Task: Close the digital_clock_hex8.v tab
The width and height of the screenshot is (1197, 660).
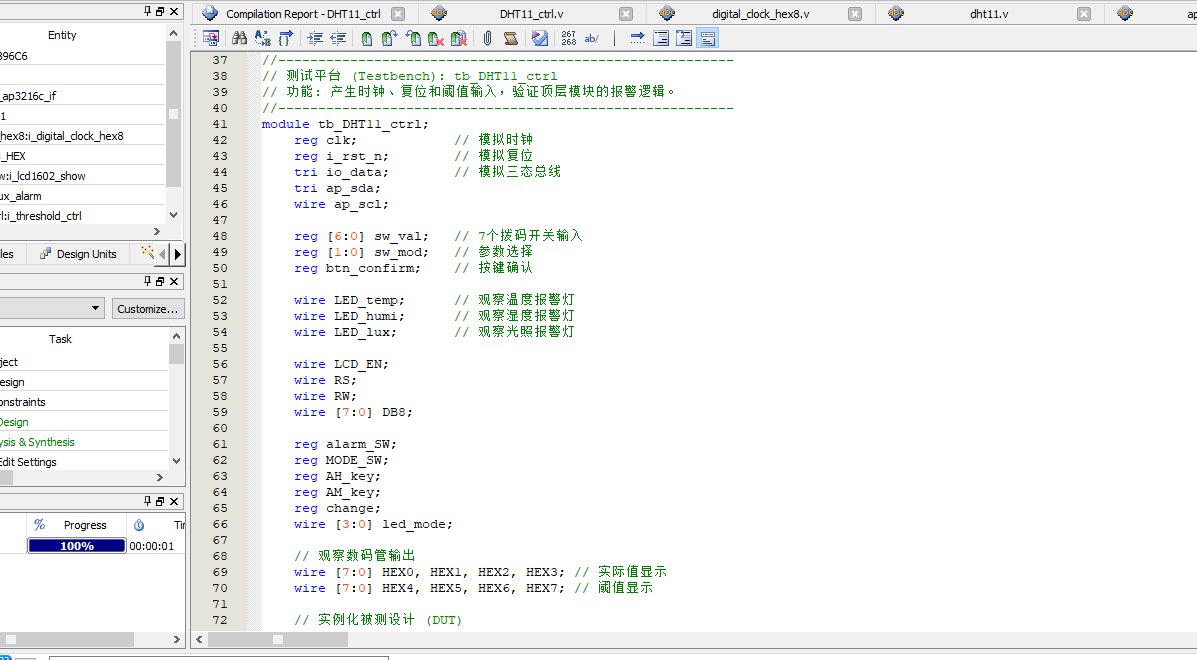Action: click(855, 14)
